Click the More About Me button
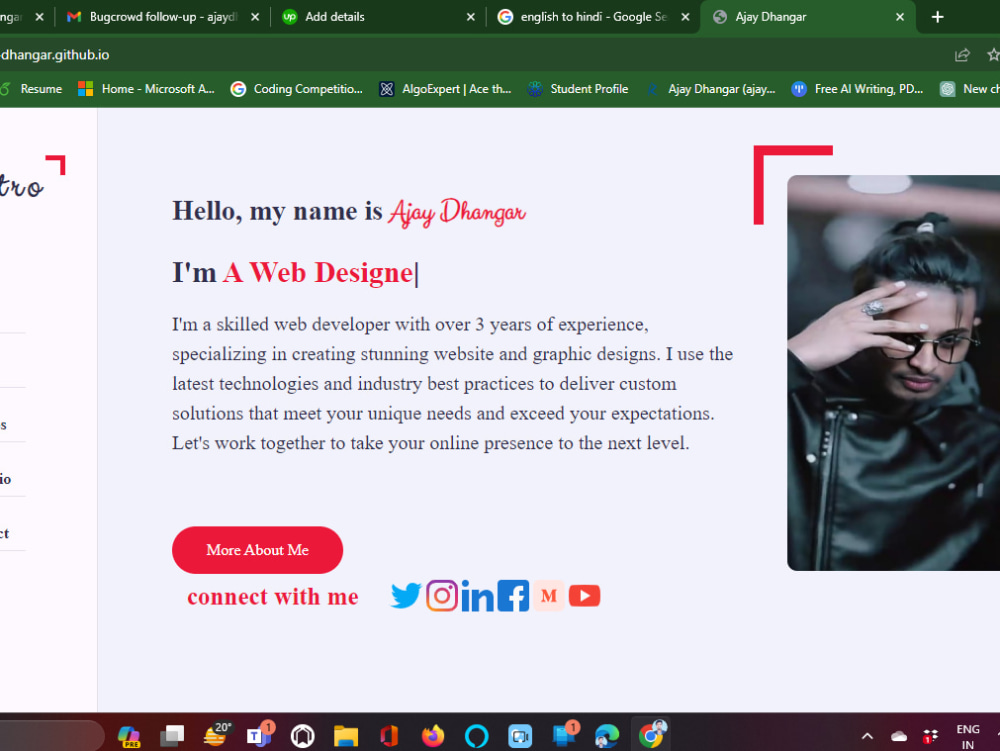The image size is (1000, 751). (x=257, y=550)
